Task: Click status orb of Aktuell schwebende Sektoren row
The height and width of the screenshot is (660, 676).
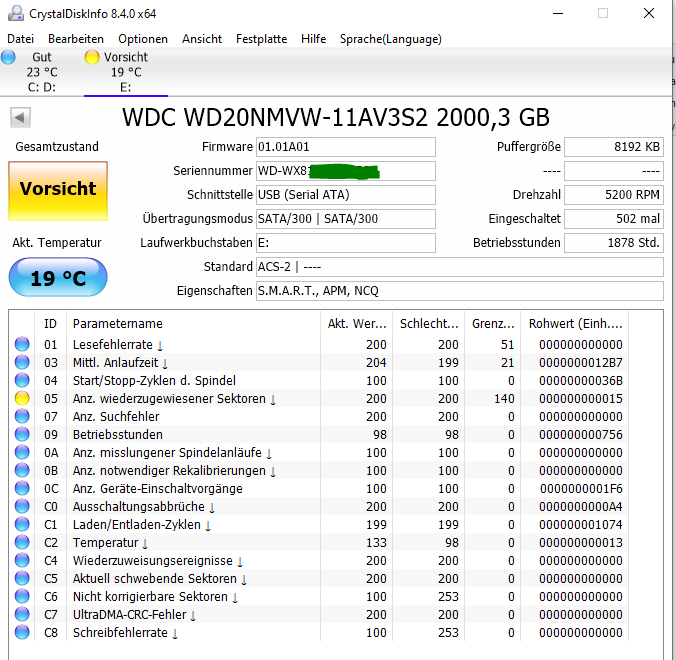Action: 22,579
